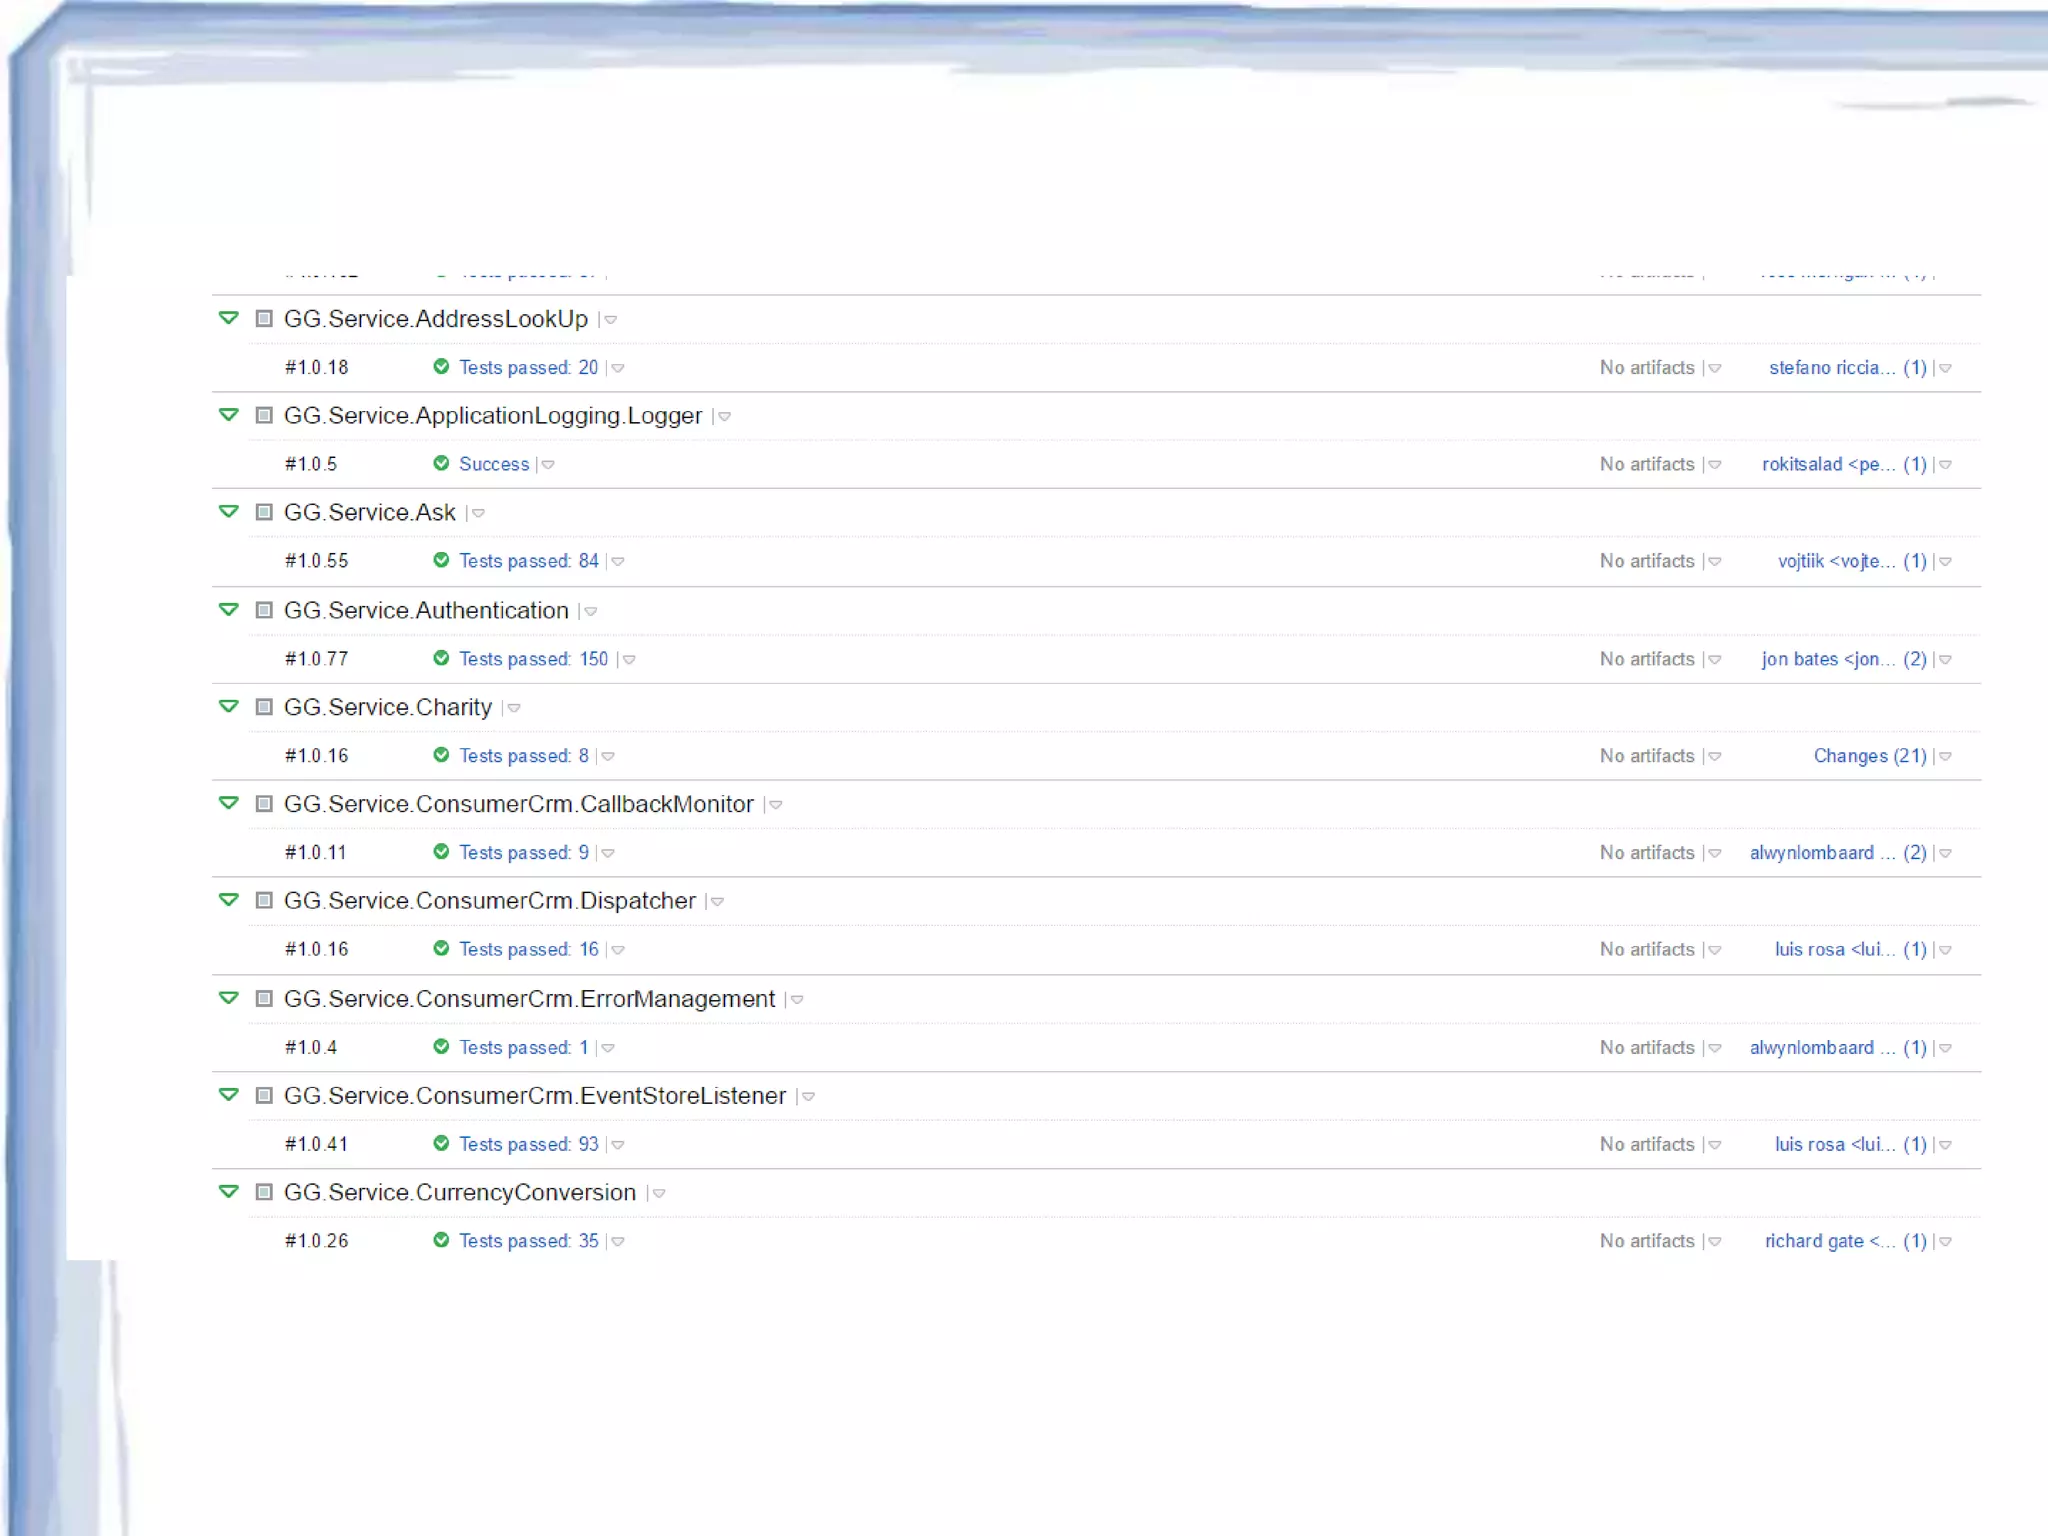The width and height of the screenshot is (2048, 1536).
Task: Open Tests passed: 84 results link
Action: click(x=528, y=561)
